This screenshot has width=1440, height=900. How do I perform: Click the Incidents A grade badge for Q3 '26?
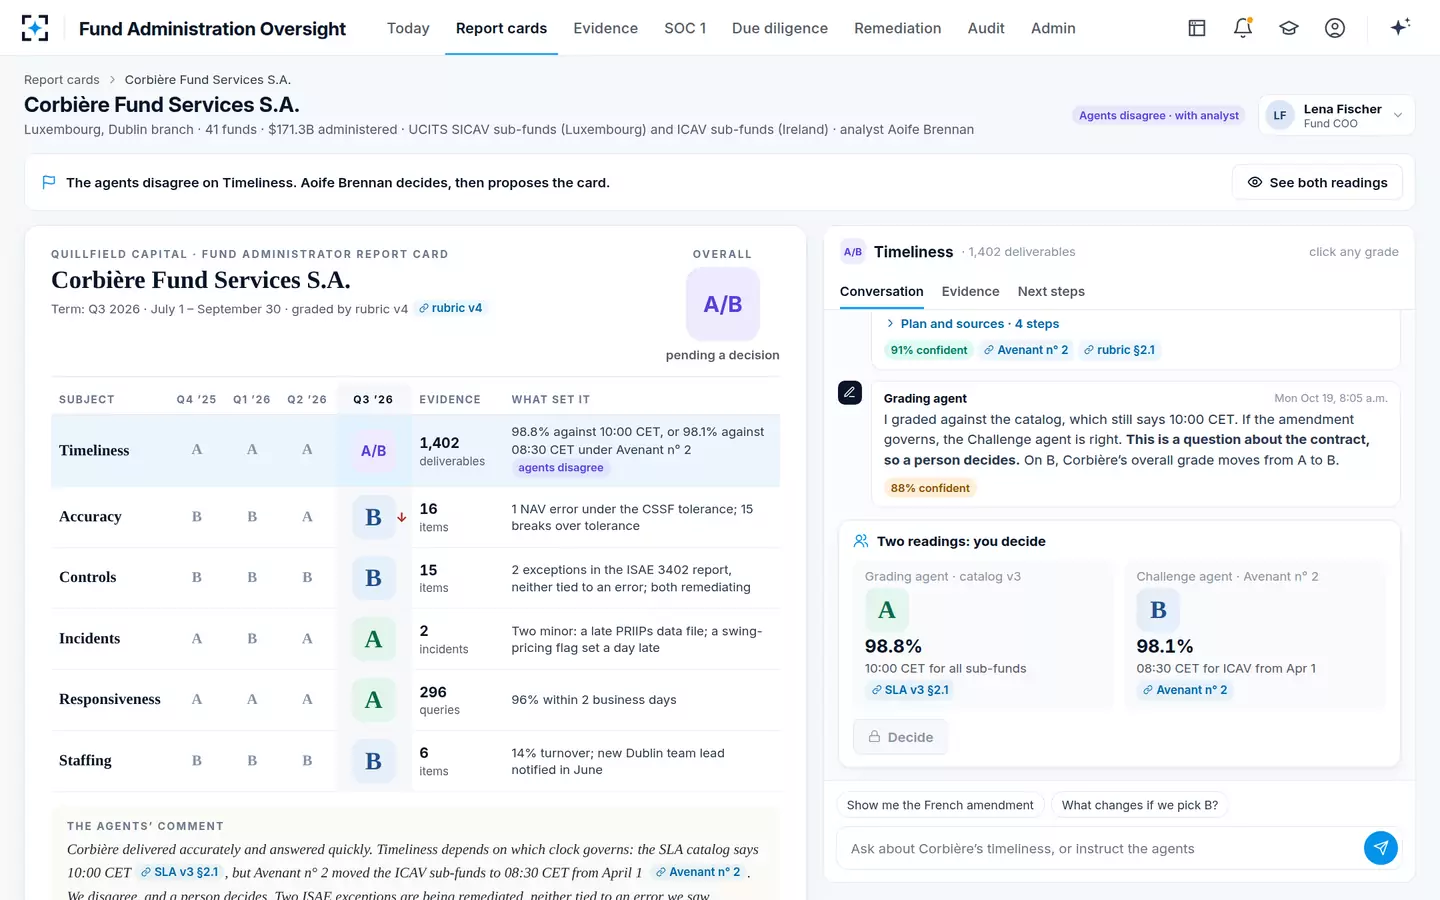(374, 639)
